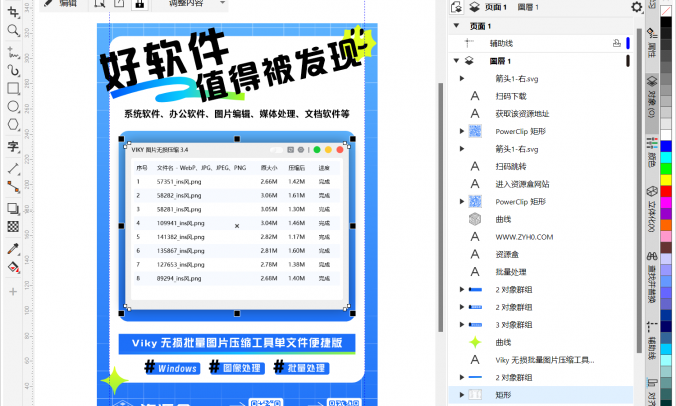This screenshot has width=676, height=406.
Task: Expand the first PowerClip 矩形 item
Action: tap(462, 131)
